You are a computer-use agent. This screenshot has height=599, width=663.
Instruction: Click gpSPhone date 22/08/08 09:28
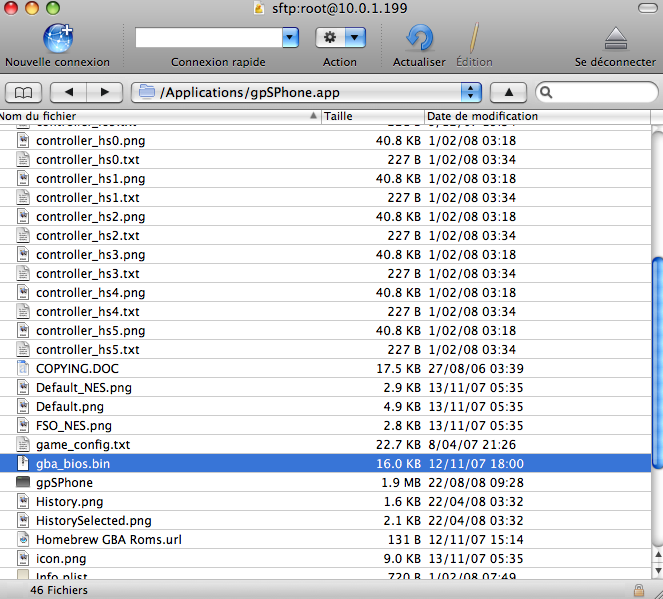point(476,483)
